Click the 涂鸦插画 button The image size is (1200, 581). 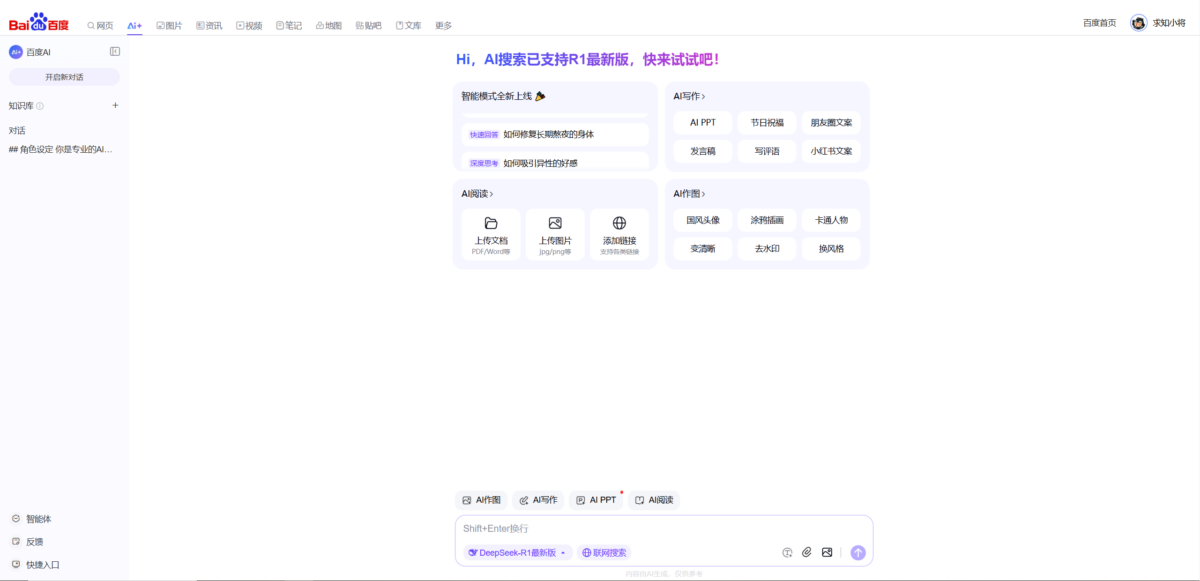click(767, 220)
